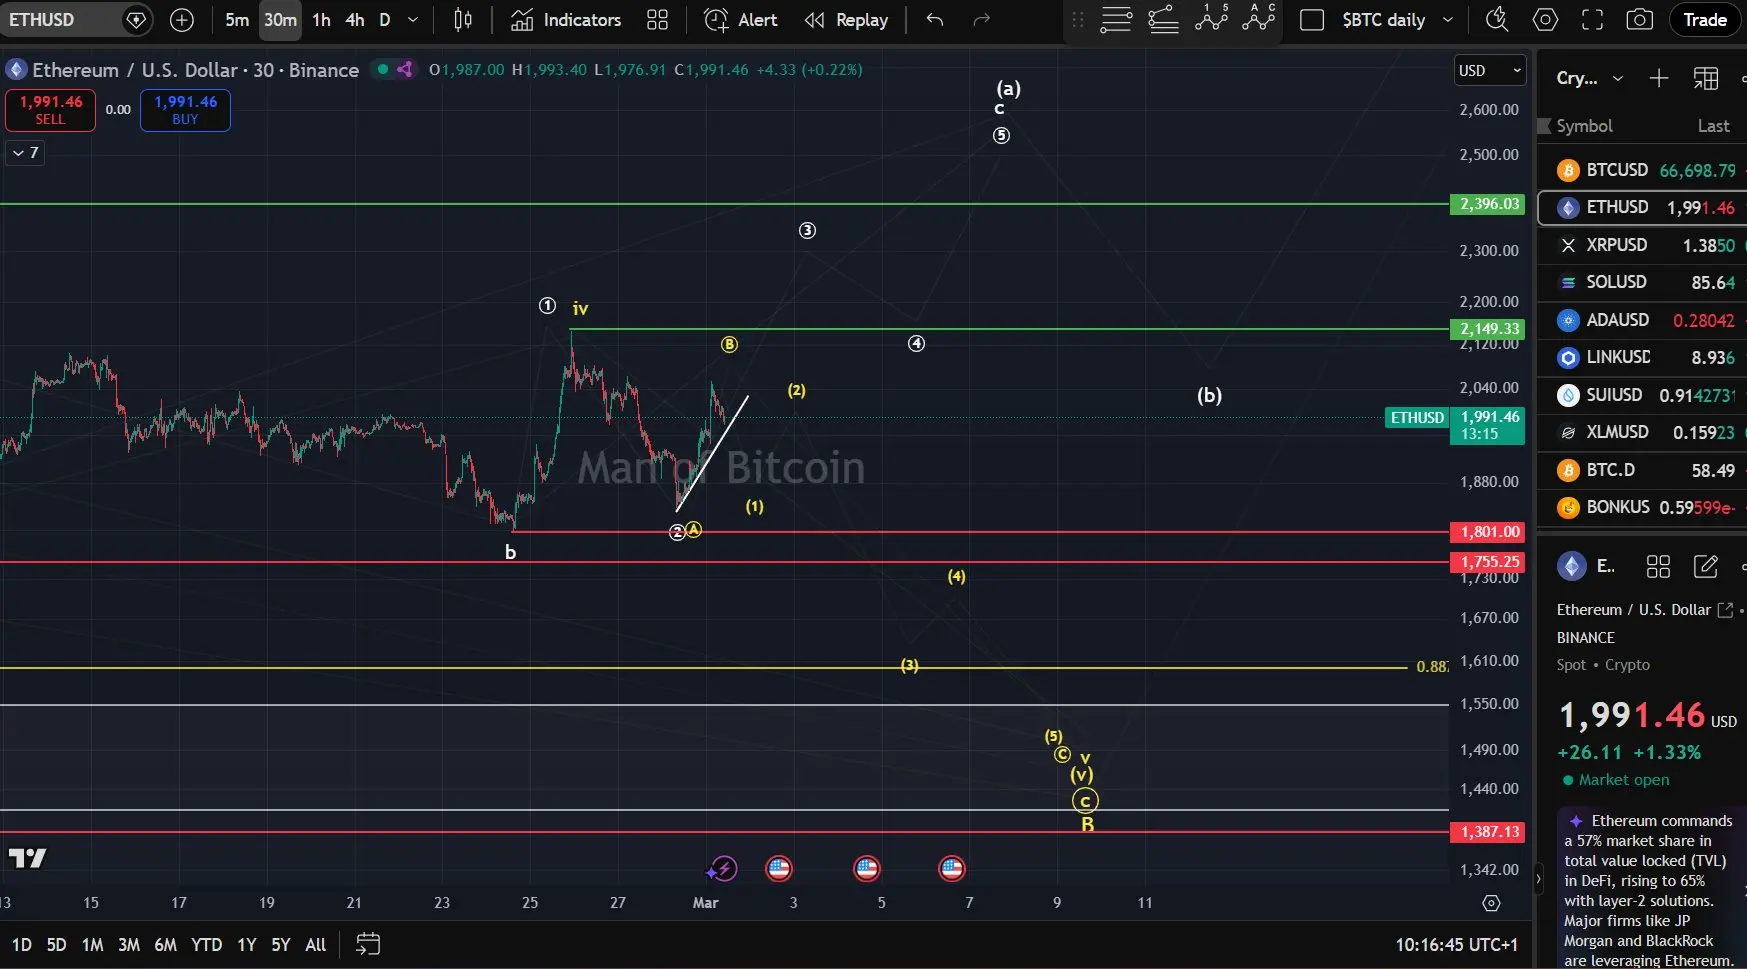The image size is (1747, 969).
Task: Set the date range to 1Y
Action: pyautogui.click(x=247, y=945)
